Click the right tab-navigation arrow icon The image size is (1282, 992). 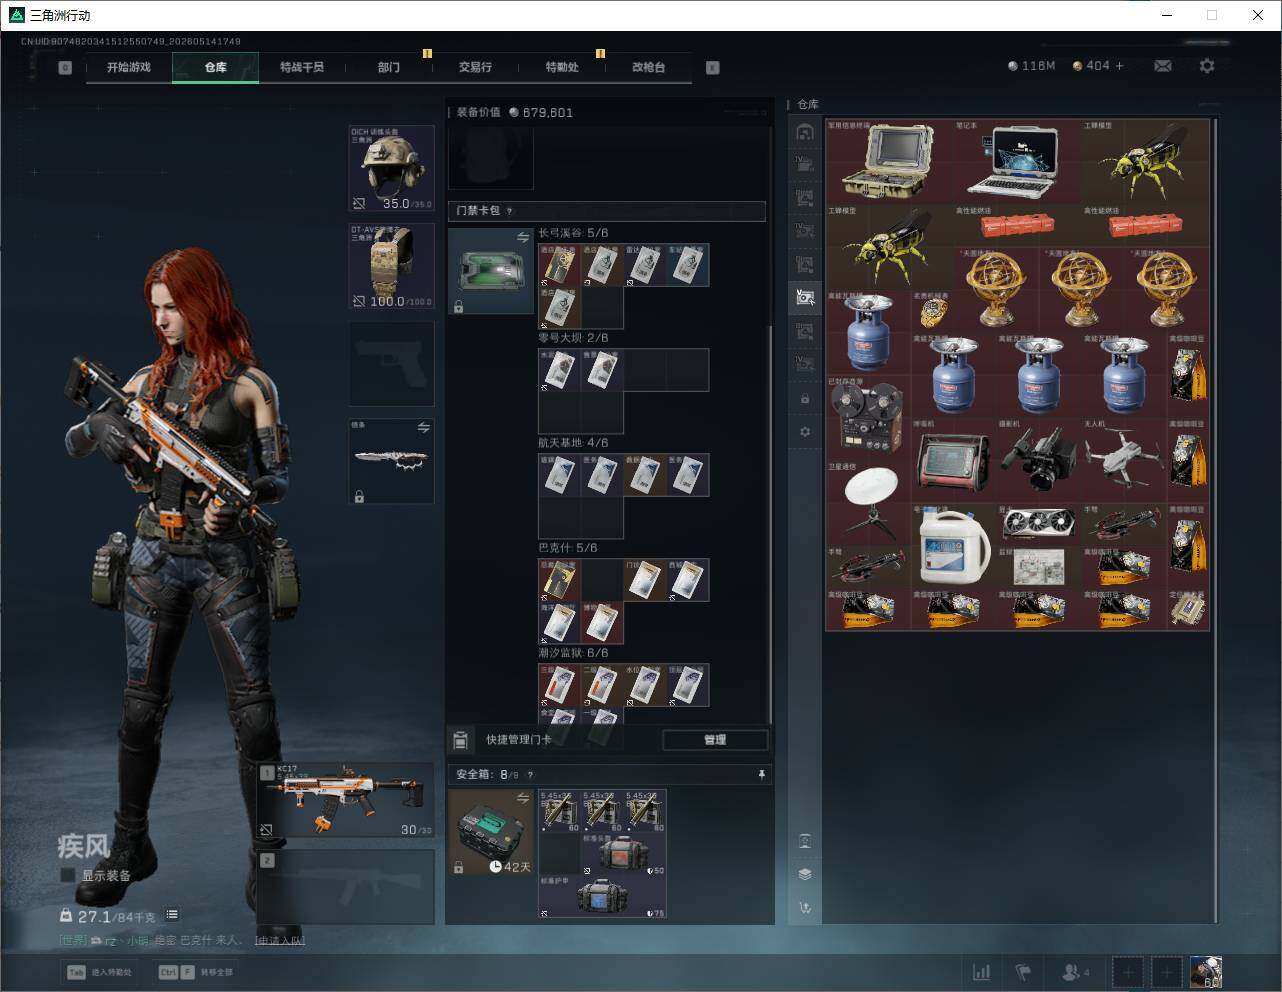tap(713, 68)
